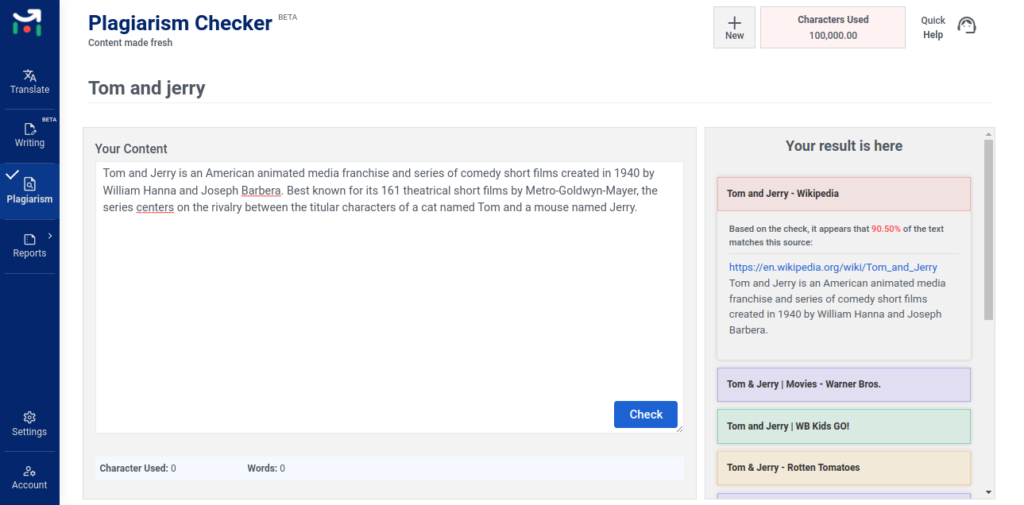This screenshot has height=505, width=1024.
Task: Open the Writing tool icon
Action: point(29,129)
